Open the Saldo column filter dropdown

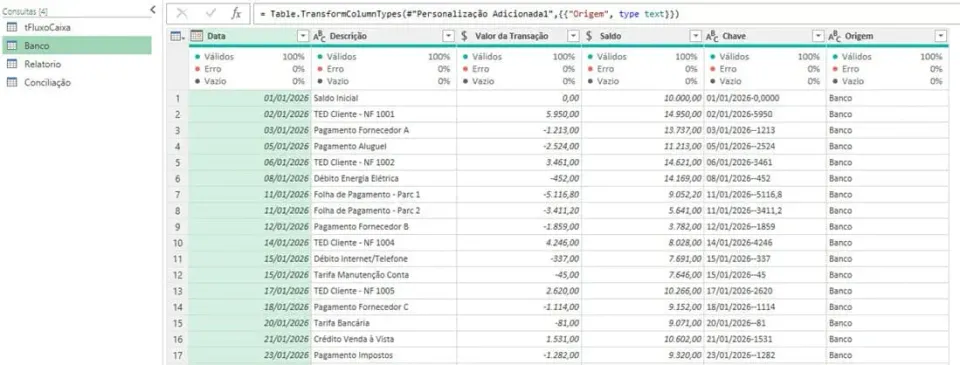[696, 36]
